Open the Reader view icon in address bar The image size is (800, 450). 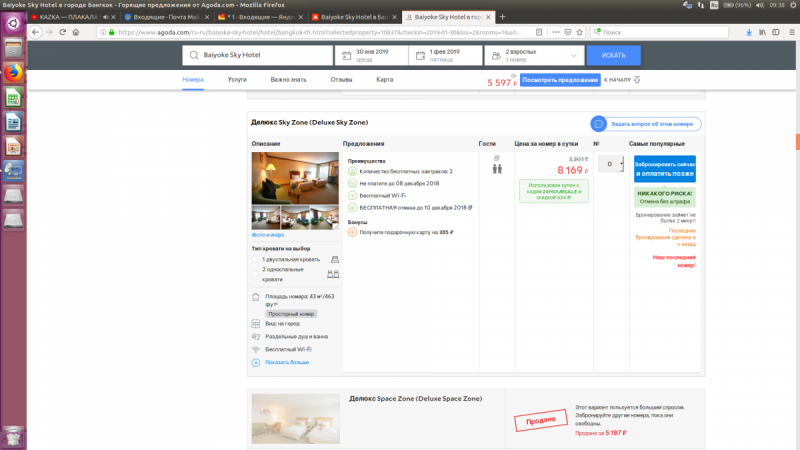[x=539, y=32]
